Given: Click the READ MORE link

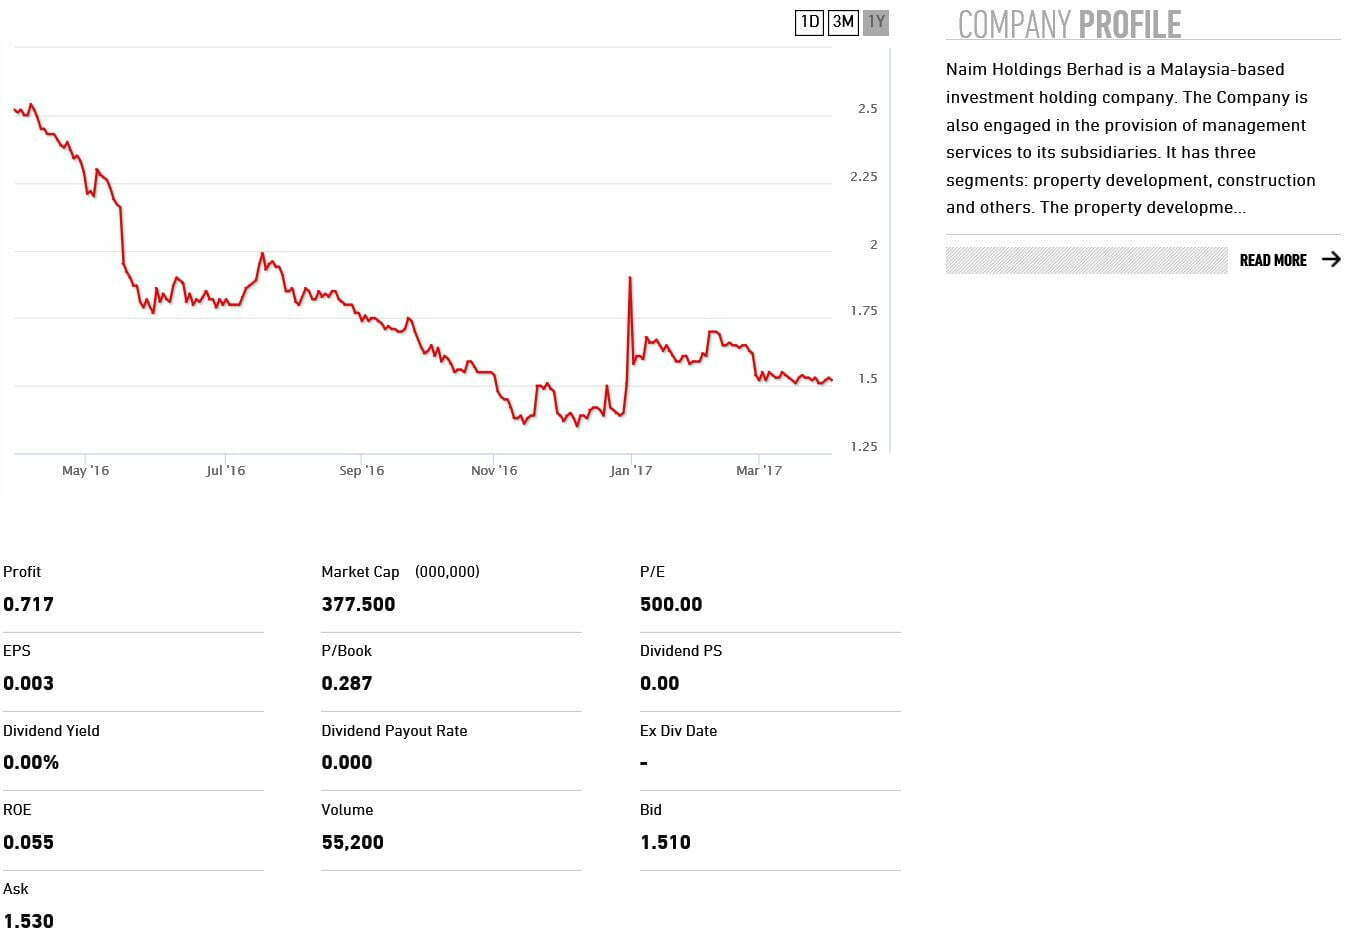Looking at the screenshot, I should click(1272, 260).
